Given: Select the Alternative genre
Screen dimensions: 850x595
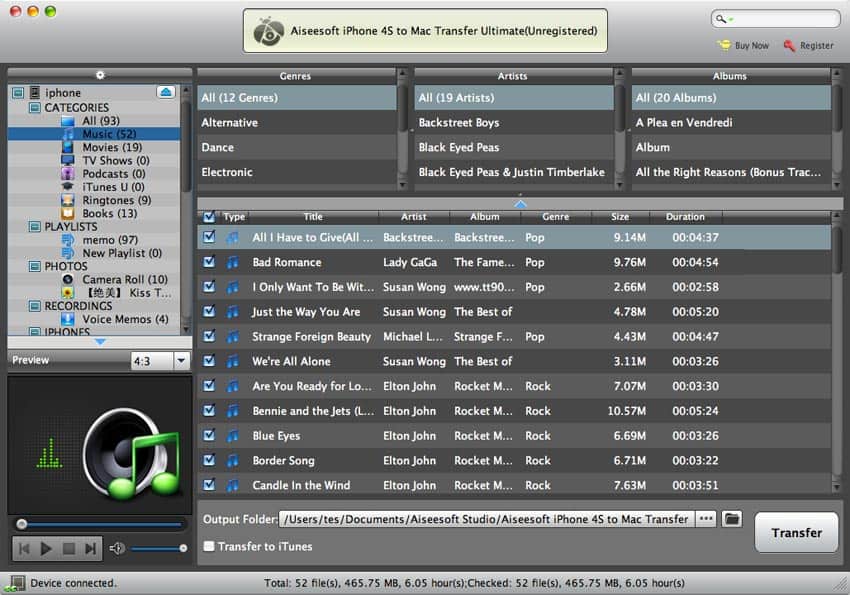Looking at the screenshot, I should point(297,122).
